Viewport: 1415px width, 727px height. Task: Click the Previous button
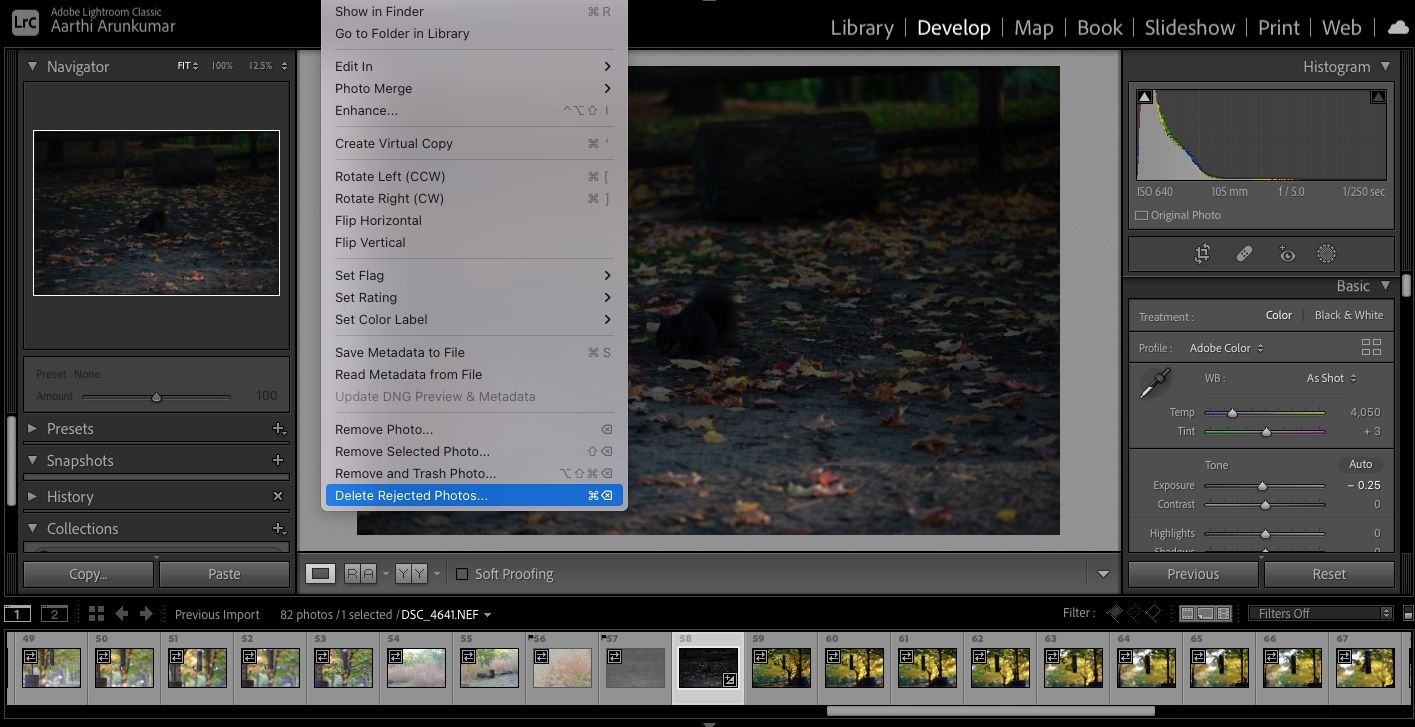coord(1193,573)
